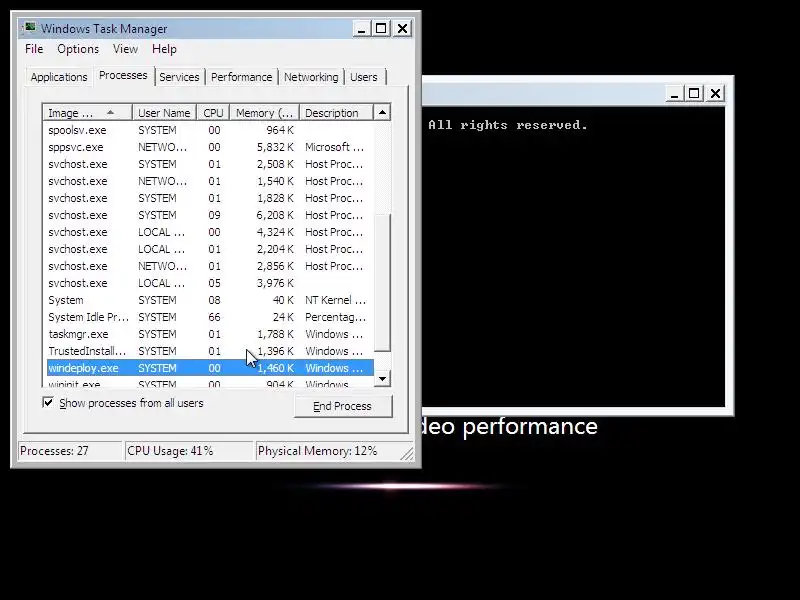
Task: Switch to the Applications tab
Action: coord(59,77)
